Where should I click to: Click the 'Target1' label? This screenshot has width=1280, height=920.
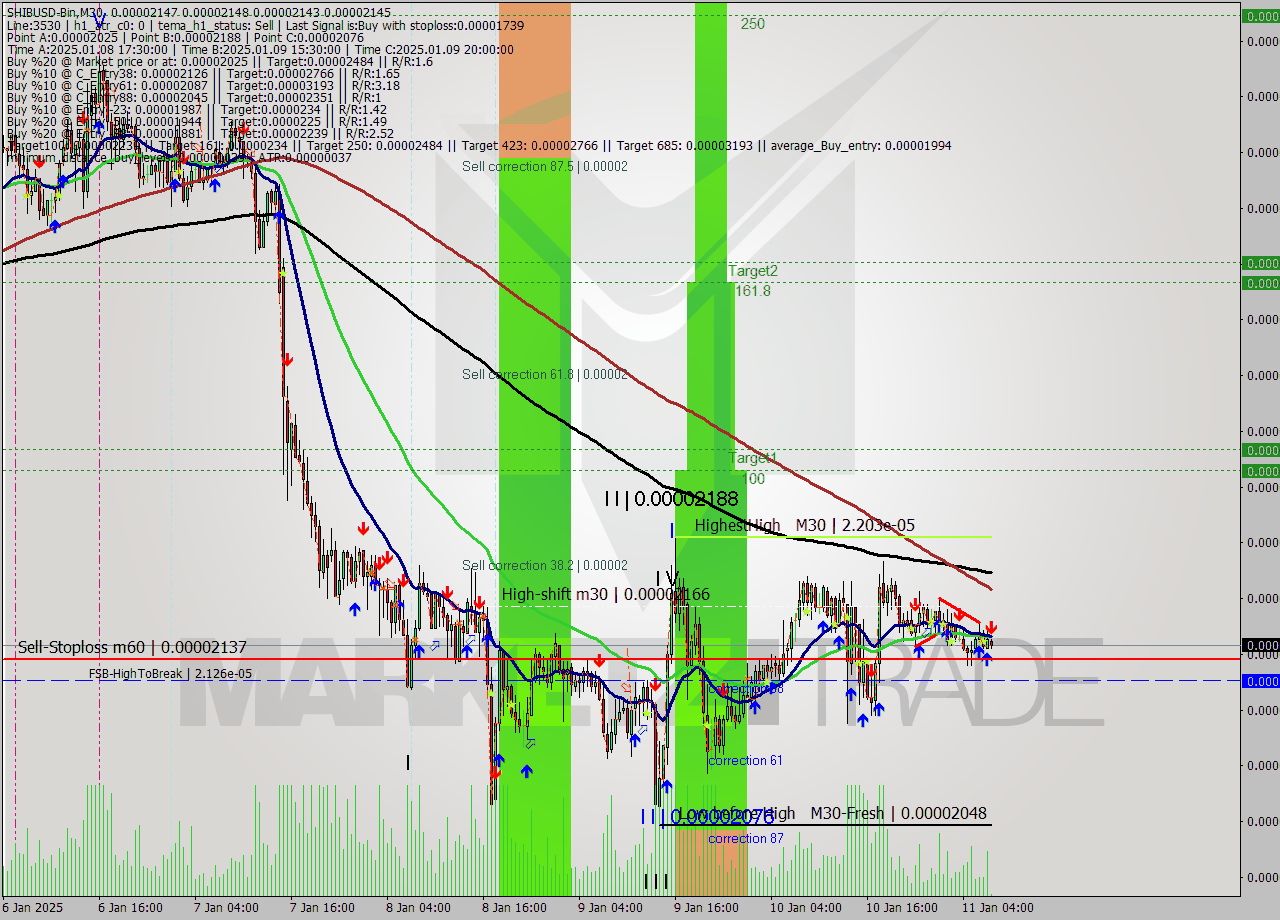click(753, 458)
